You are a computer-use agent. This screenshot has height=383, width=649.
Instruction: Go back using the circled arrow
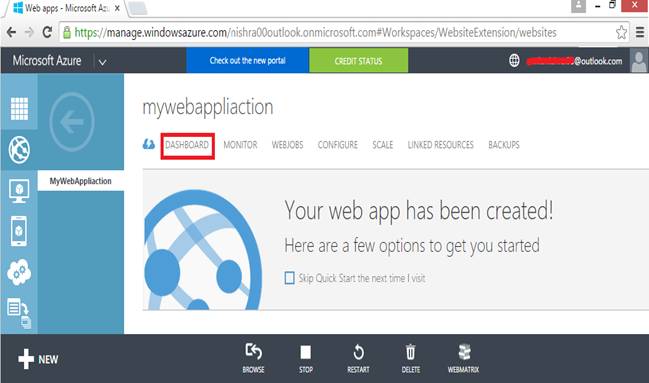click(x=72, y=122)
